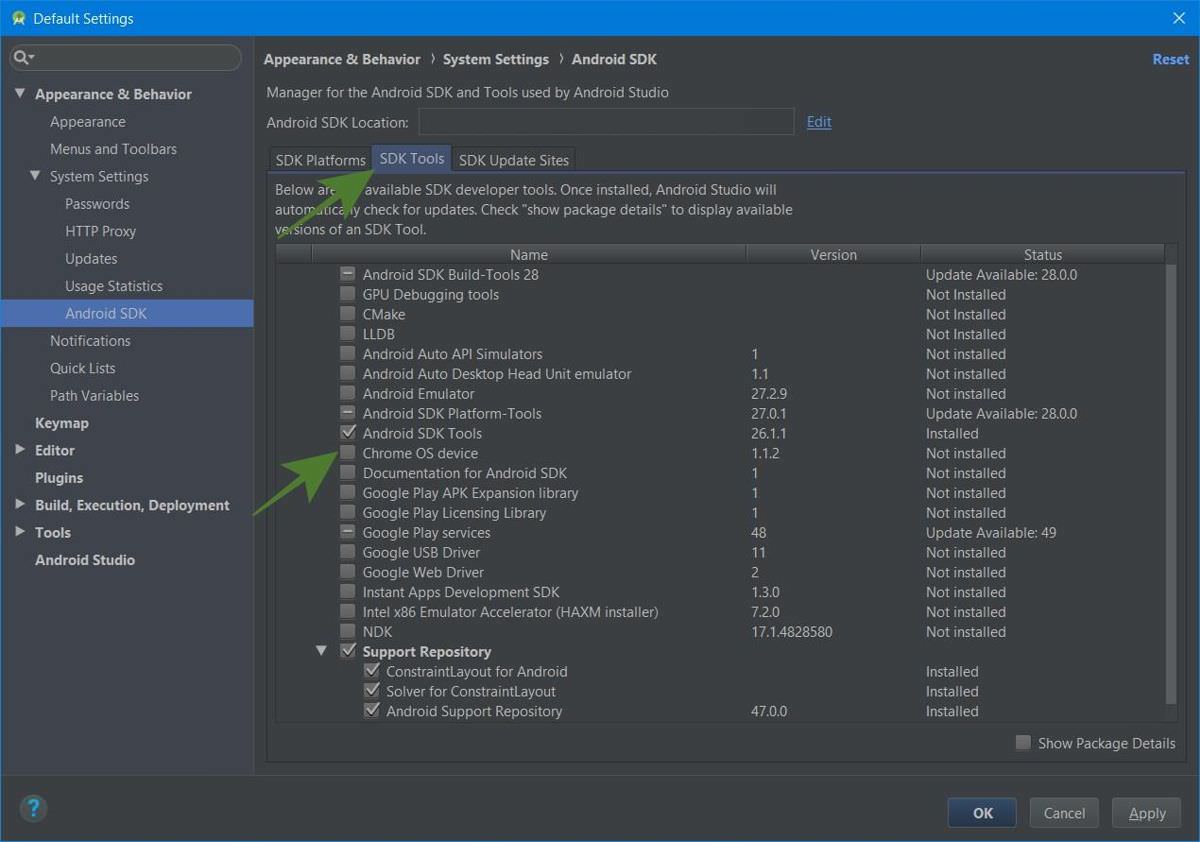This screenshot has height=842, width=1200.
Task: Select Instant Apps Development SDK row
Action: (720, 592)
